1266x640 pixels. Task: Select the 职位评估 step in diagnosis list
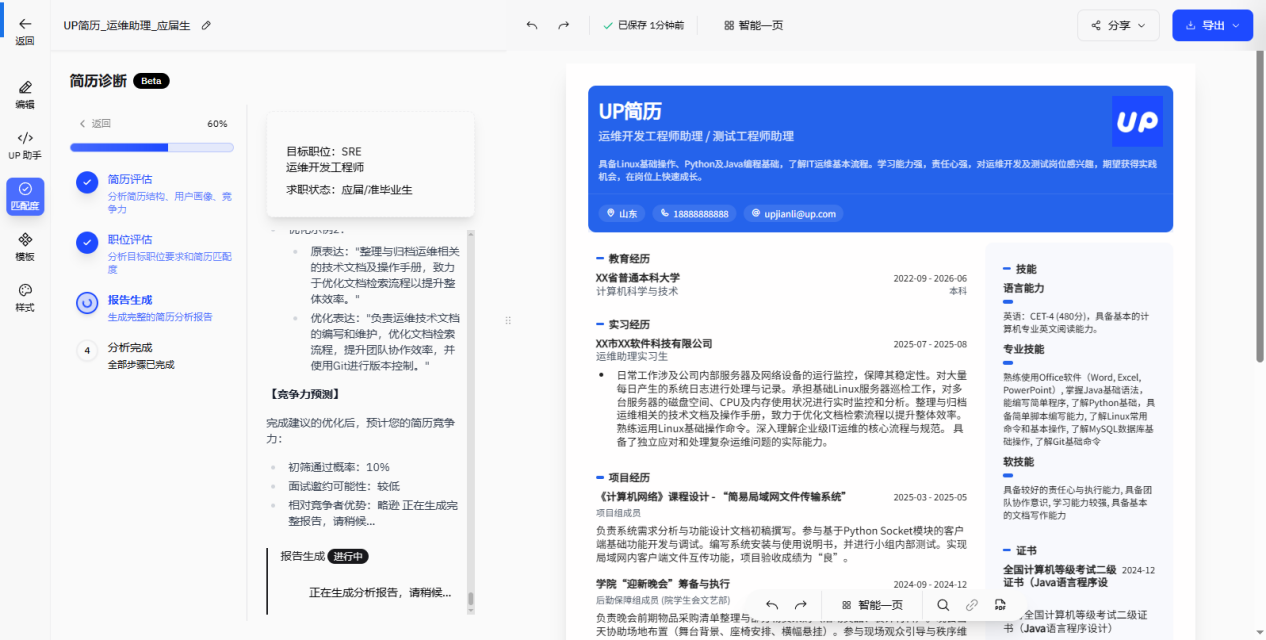[x=130, y=240]
